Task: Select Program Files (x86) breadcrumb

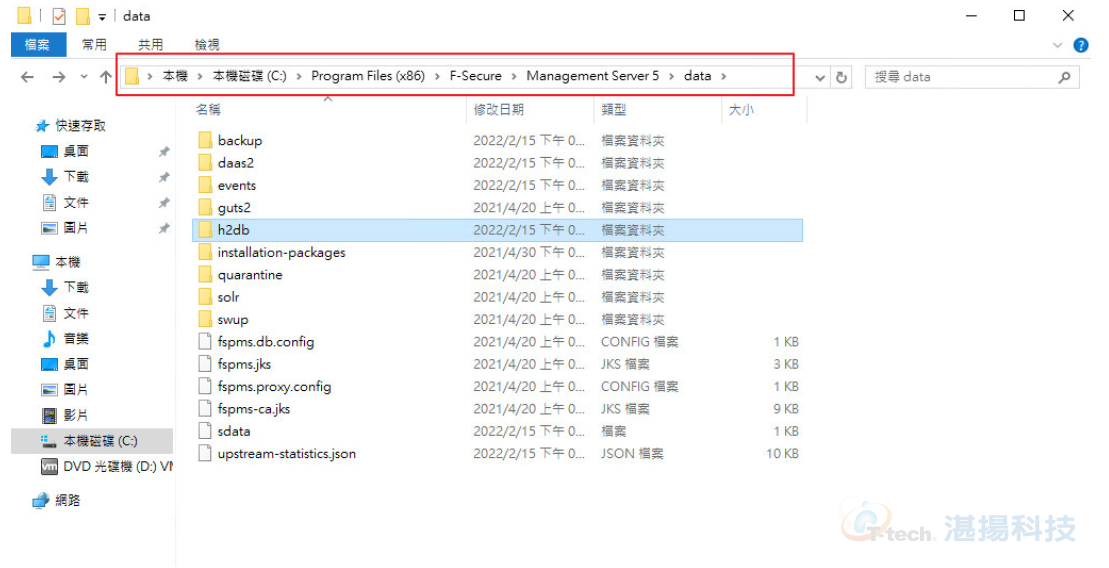Action: click(368, 76)
